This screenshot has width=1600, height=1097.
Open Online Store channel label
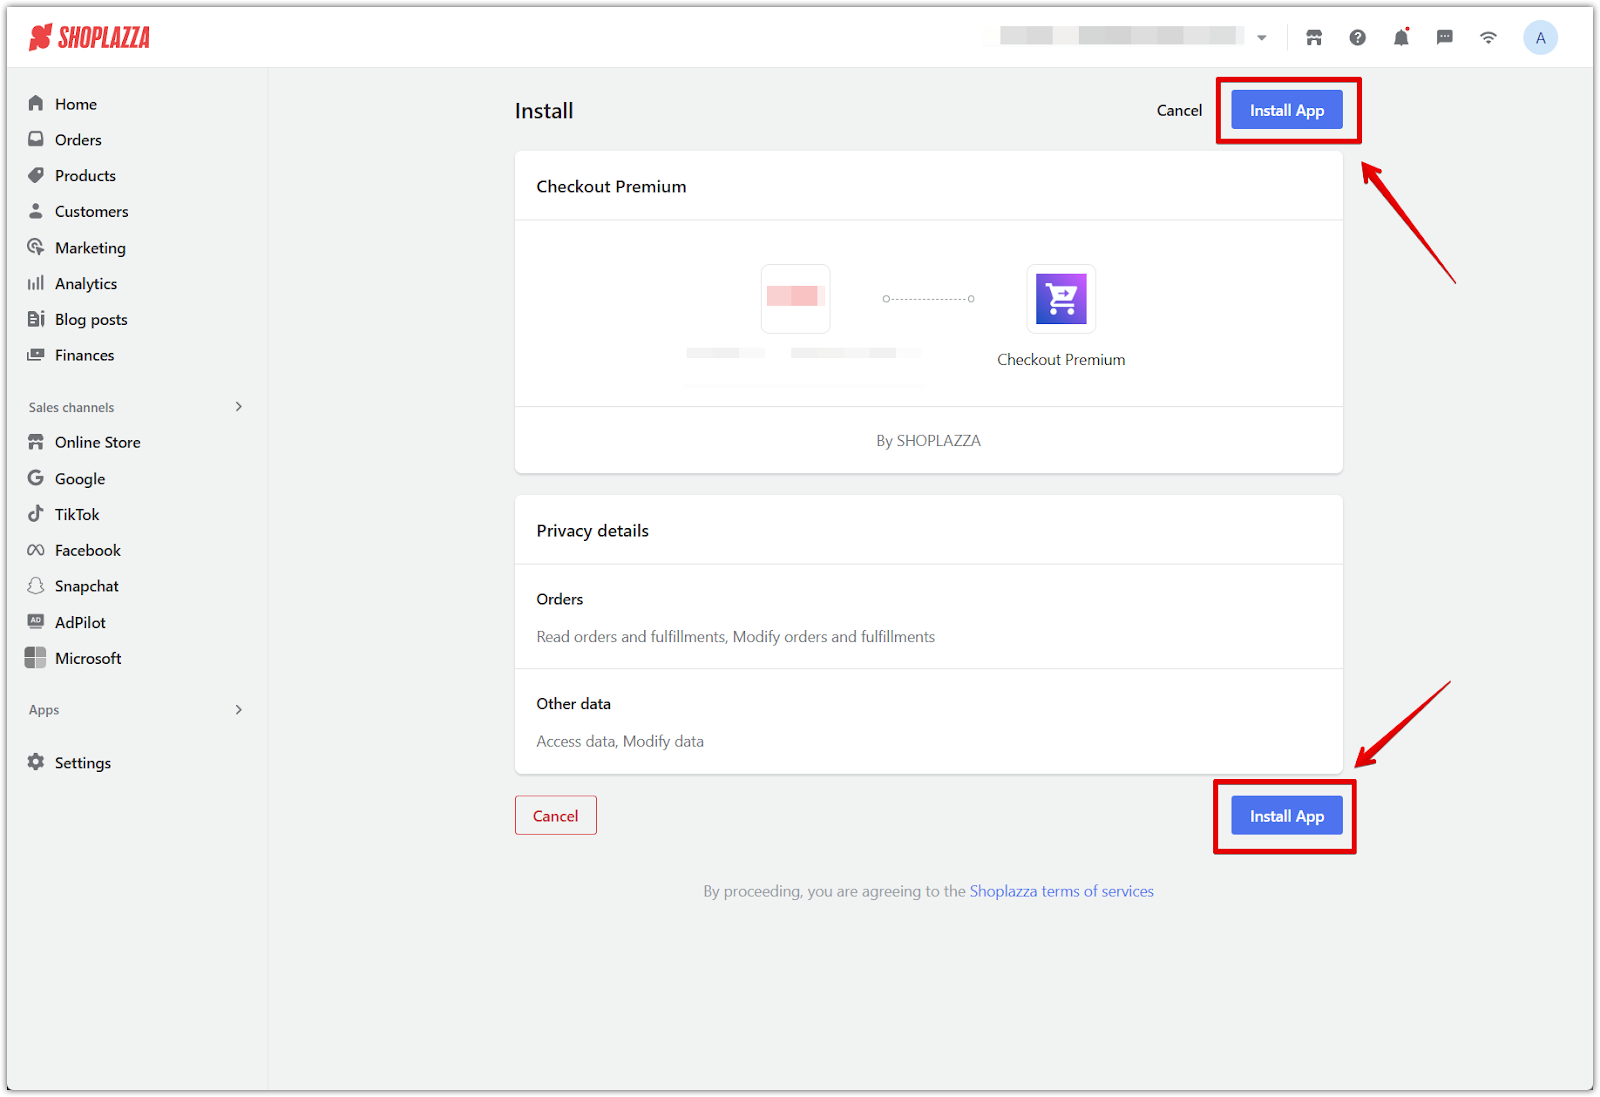[97, 442]
